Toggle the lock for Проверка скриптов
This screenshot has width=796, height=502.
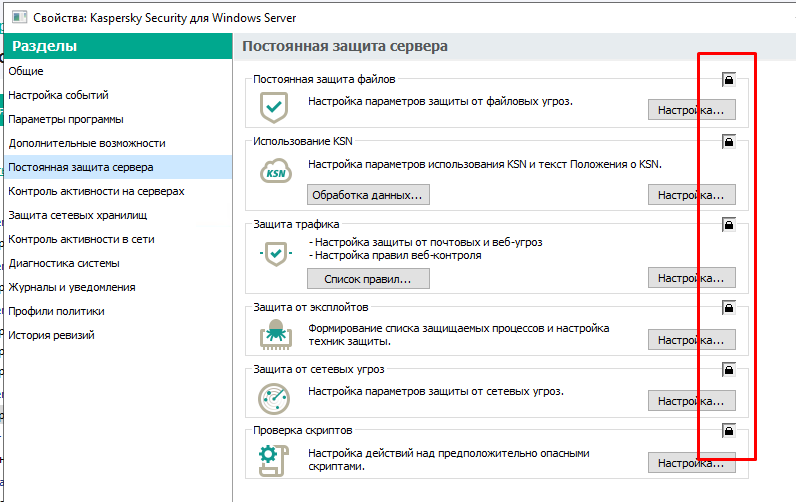pyautogui.click(x=728, y=431)
